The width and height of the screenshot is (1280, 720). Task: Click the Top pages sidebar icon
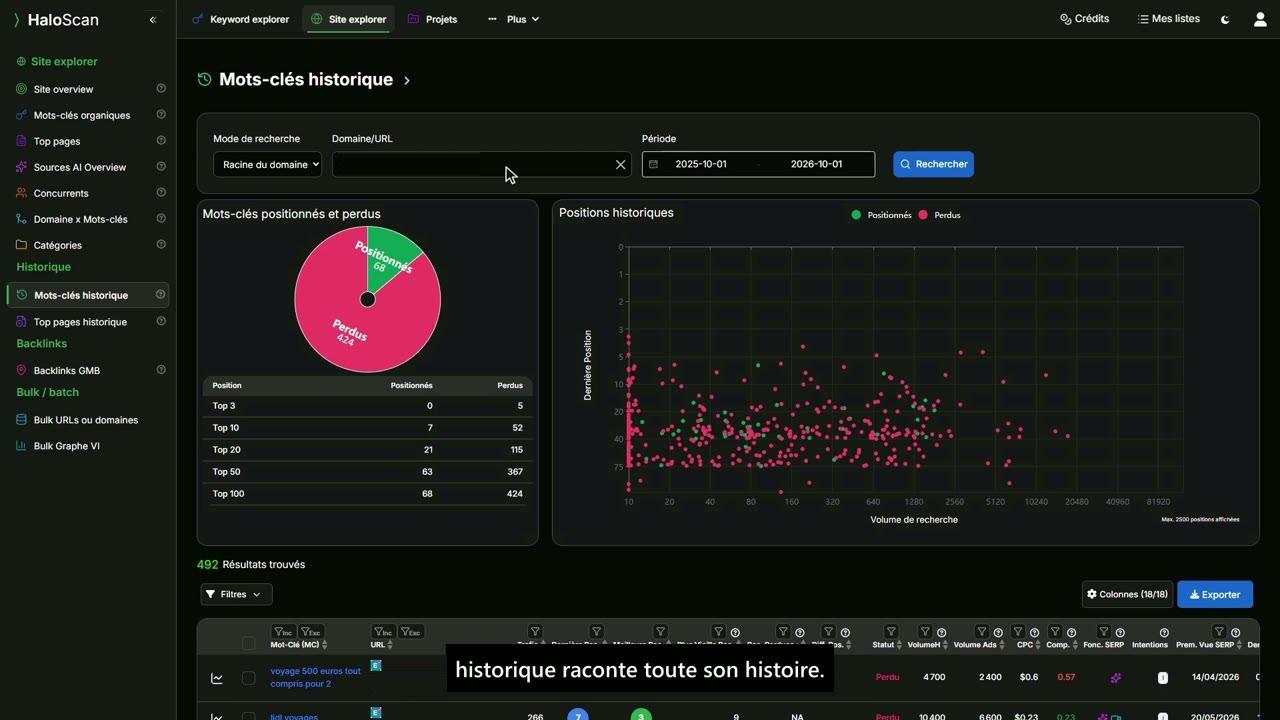coord(21,141)
